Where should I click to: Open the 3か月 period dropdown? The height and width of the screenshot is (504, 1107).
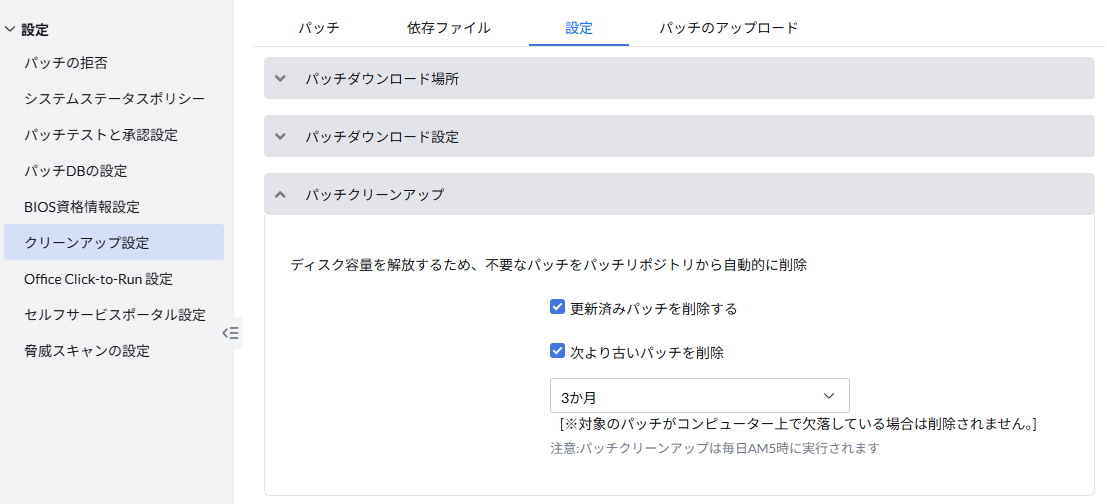[x=699, y=396]
